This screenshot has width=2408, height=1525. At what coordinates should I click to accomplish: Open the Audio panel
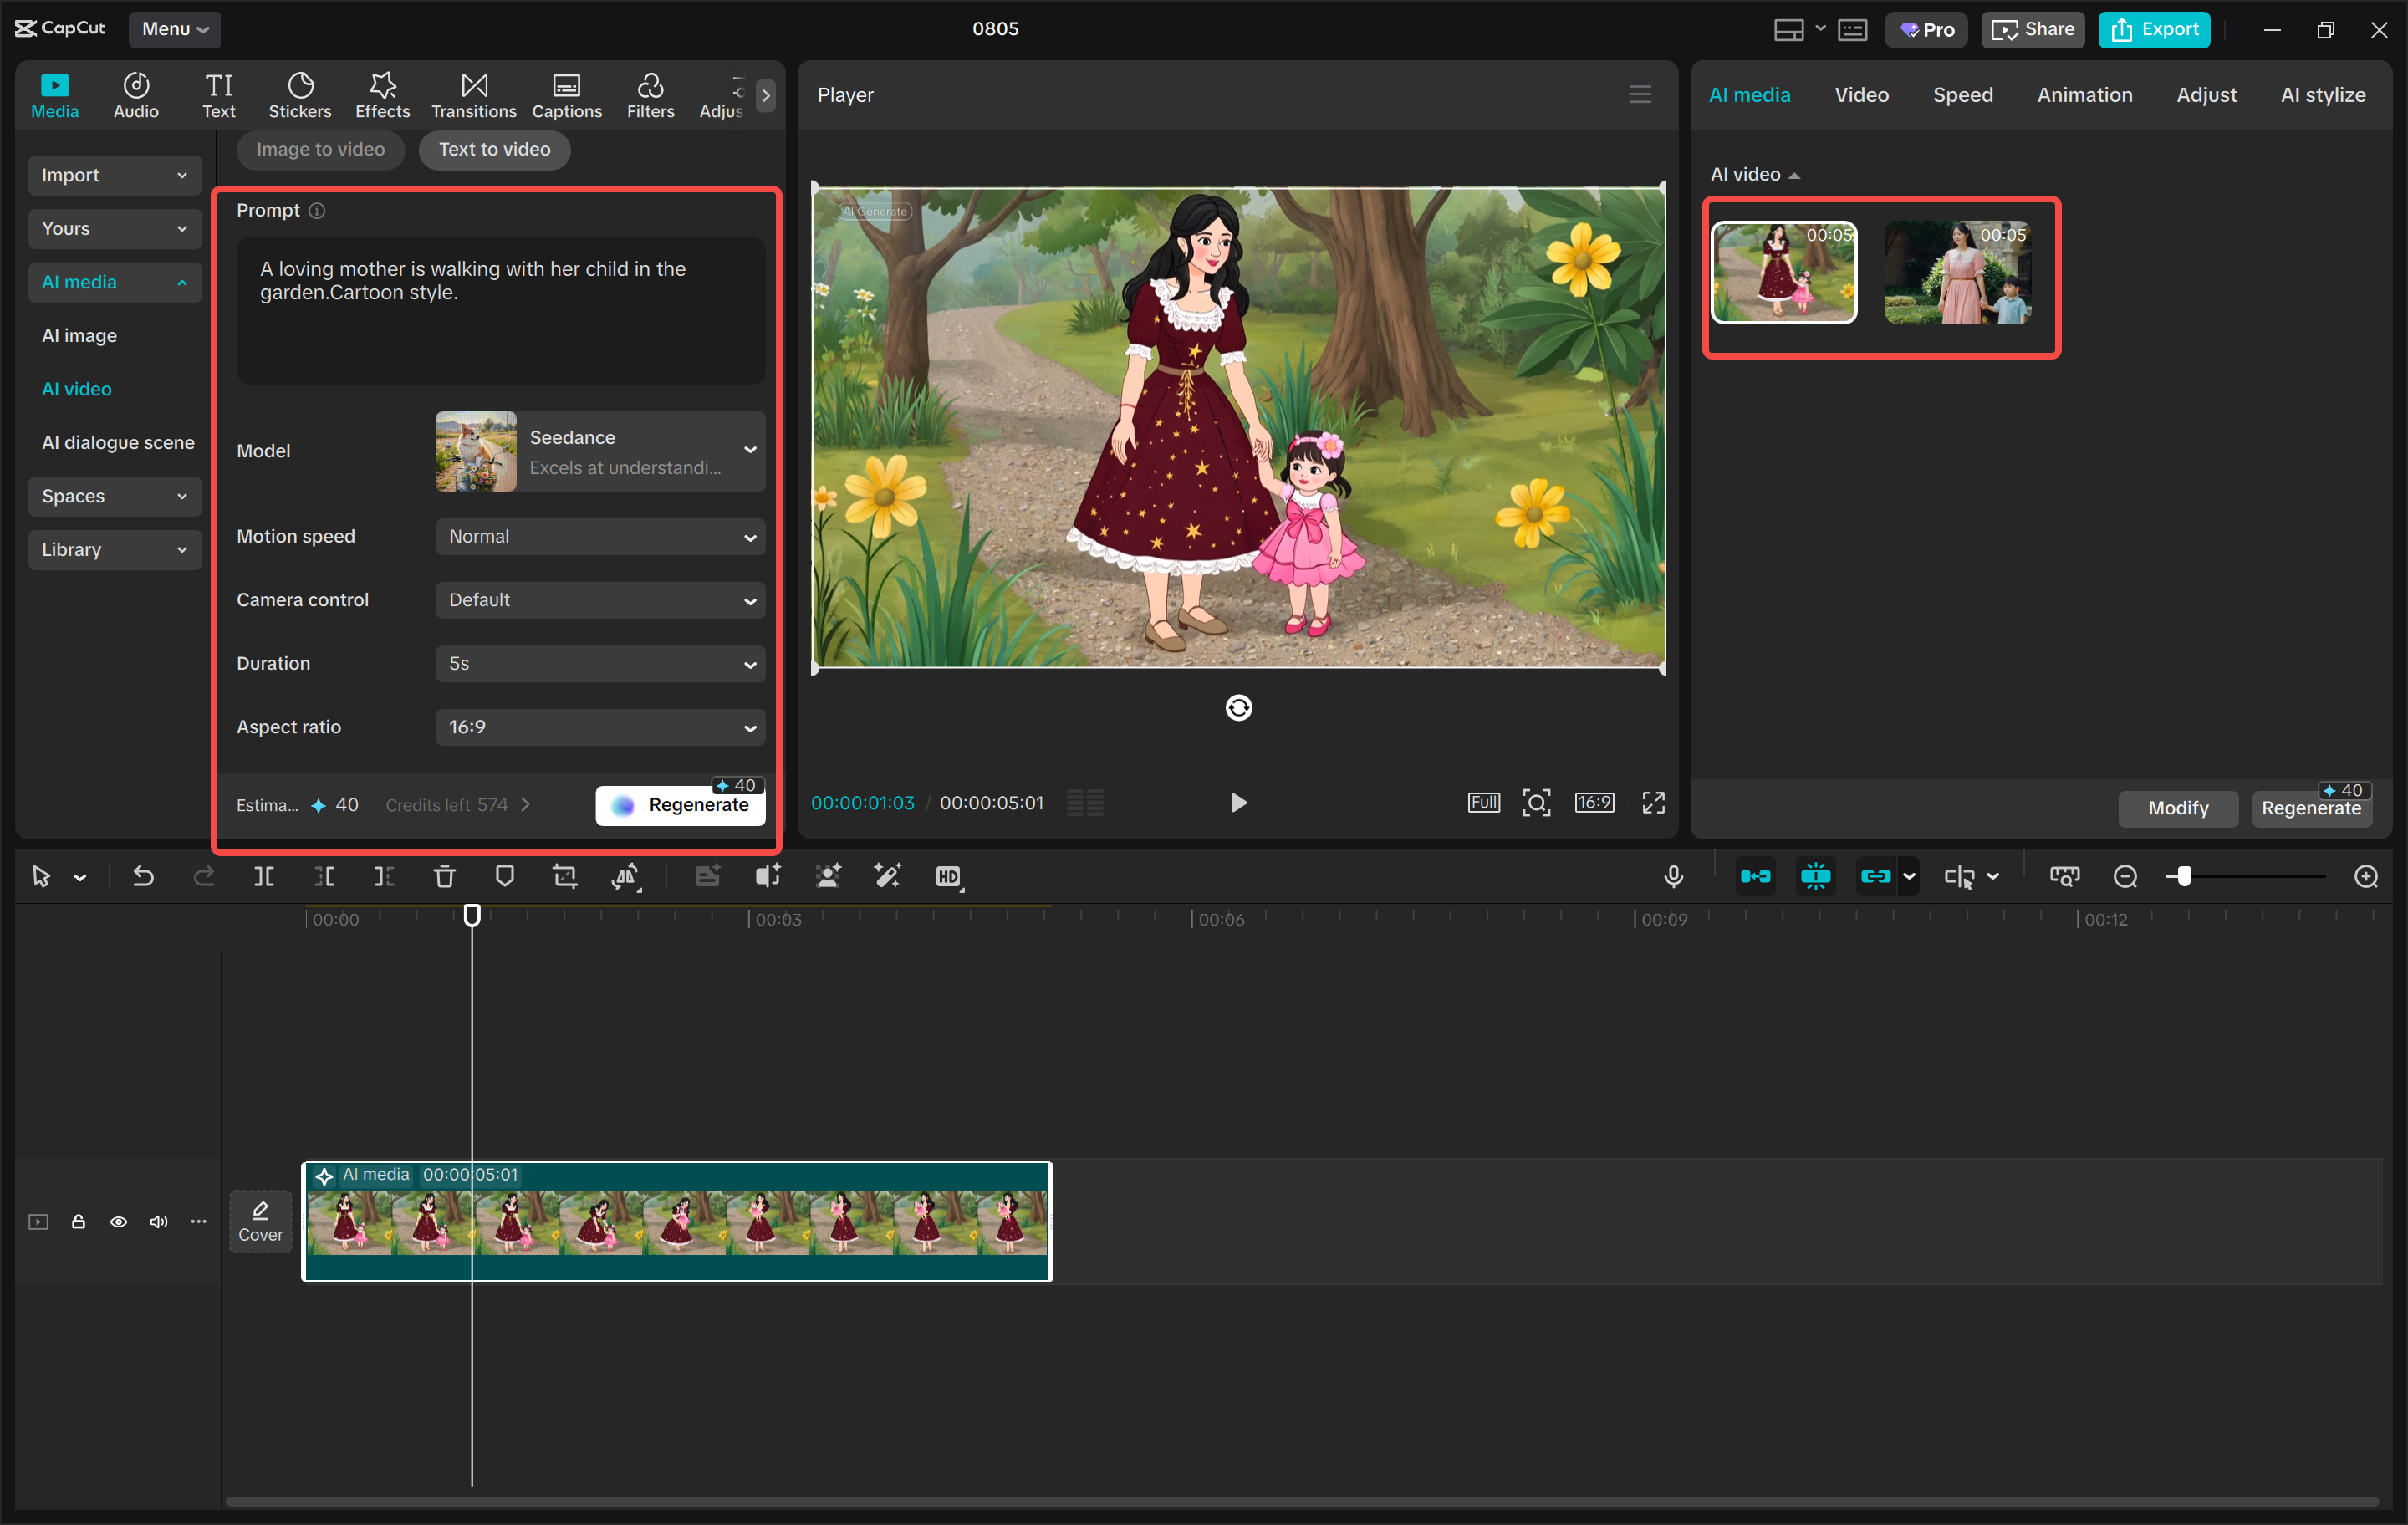135,94
